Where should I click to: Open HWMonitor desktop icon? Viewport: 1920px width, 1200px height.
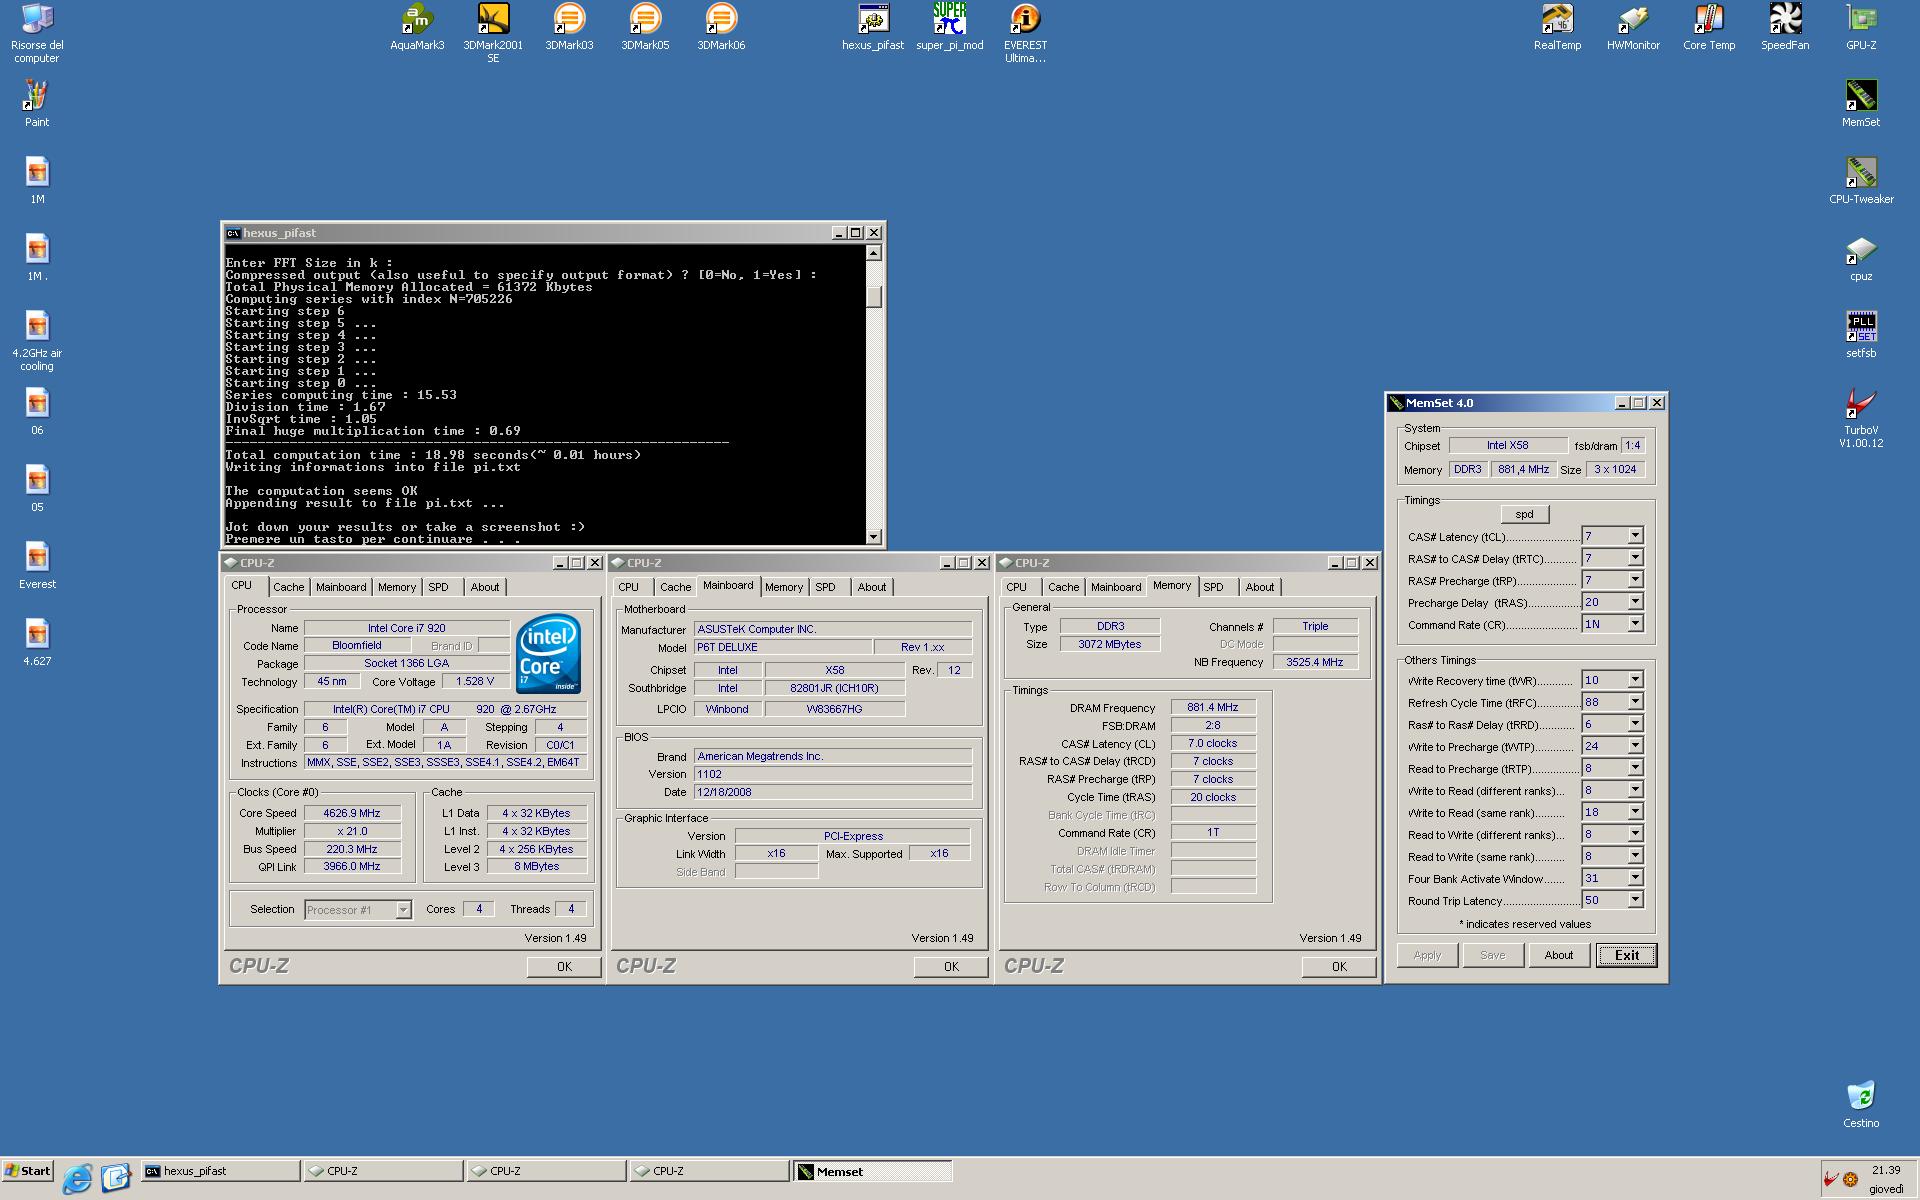1633,27
